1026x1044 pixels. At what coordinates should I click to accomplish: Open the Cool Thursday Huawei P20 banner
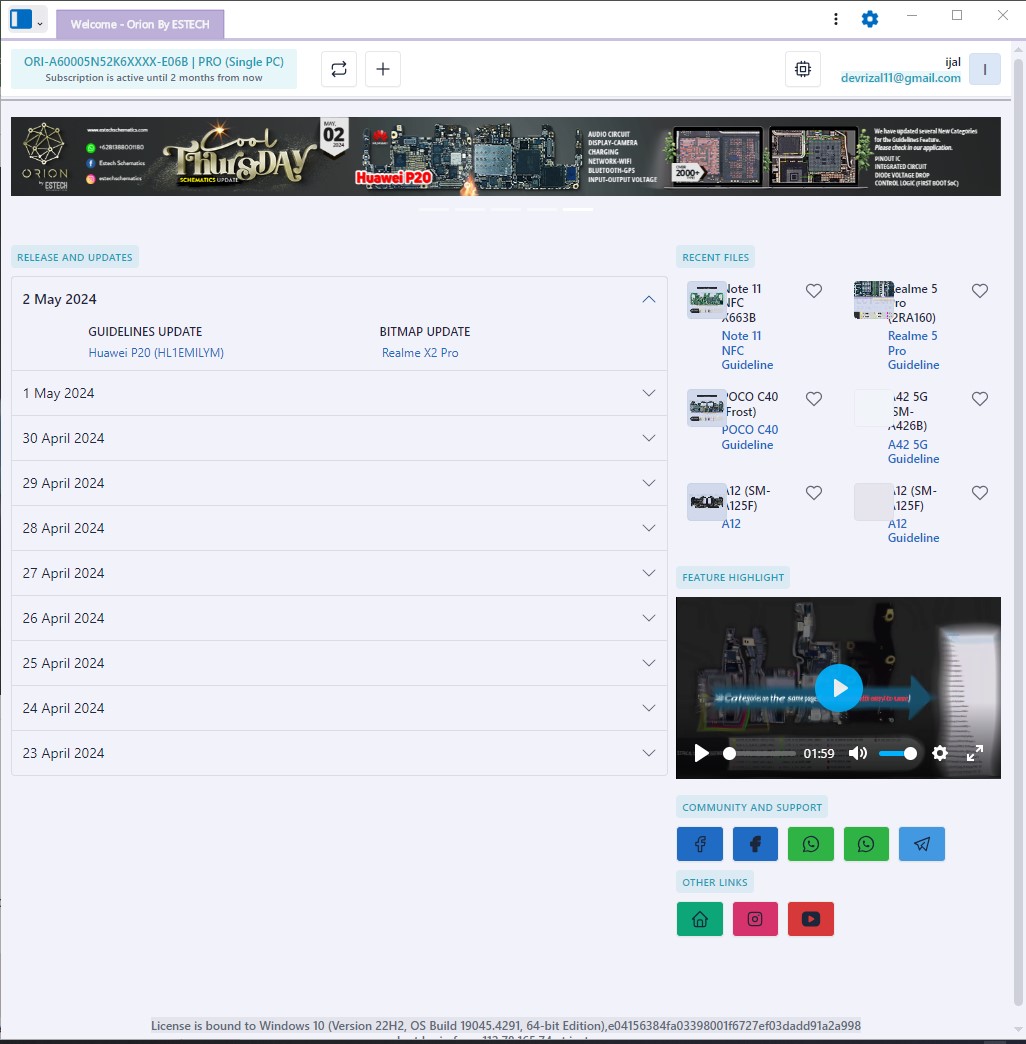point(505,156)
